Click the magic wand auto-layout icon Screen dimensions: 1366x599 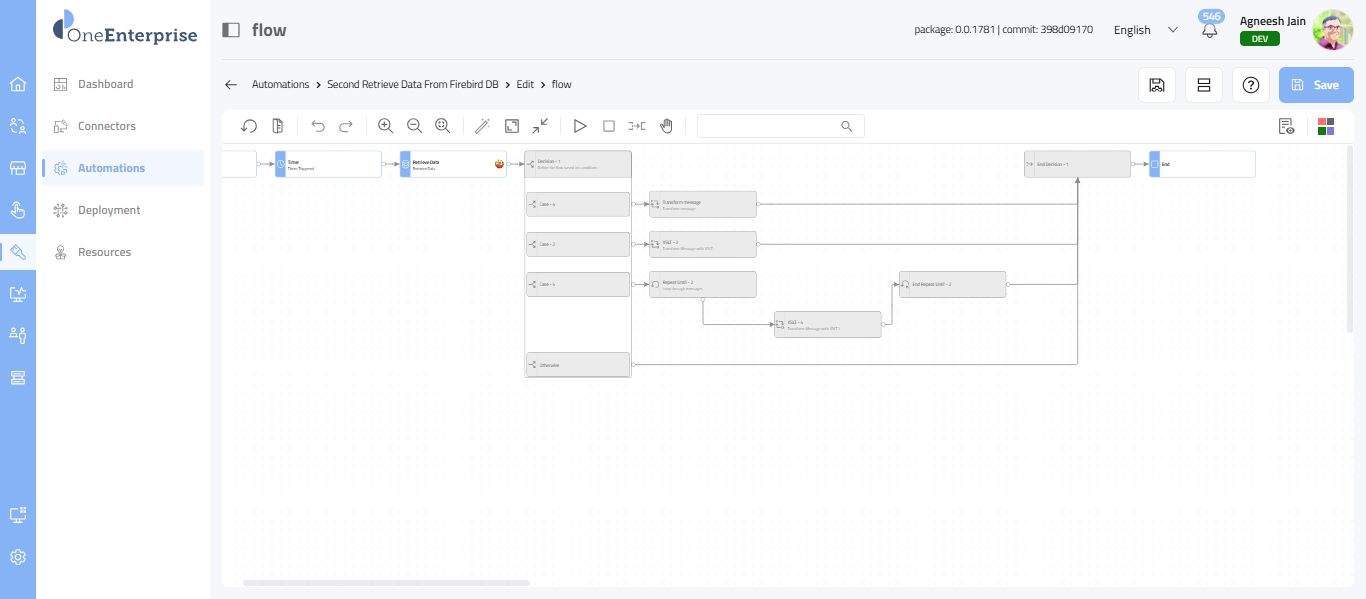click(x=482, y=126)
